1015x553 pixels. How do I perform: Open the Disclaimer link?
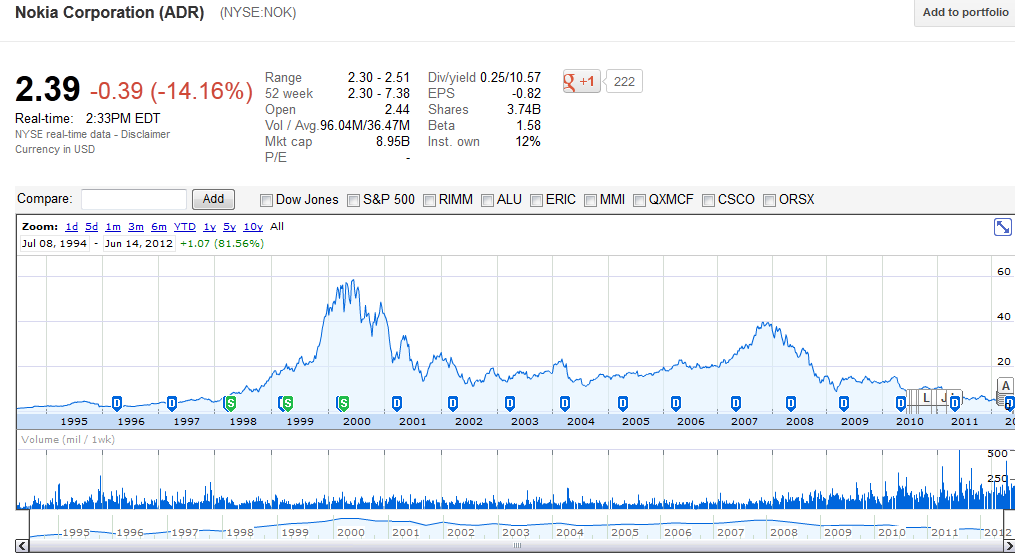[146, 134]
